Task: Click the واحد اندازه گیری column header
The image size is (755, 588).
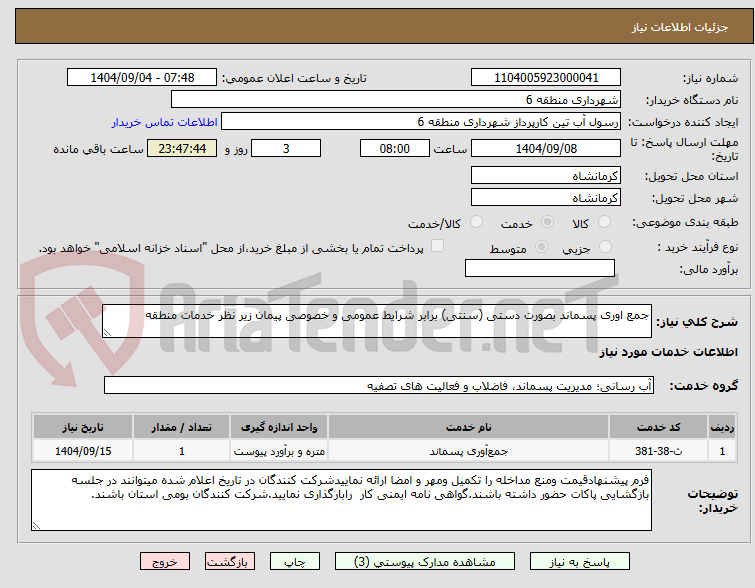Action: (x=279, y=427)
